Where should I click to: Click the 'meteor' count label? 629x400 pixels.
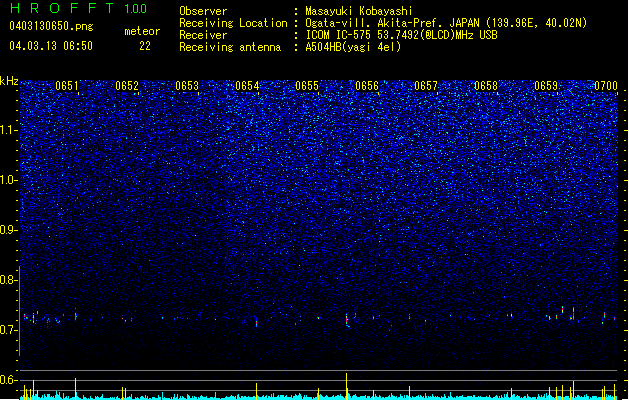click(142, 31)
